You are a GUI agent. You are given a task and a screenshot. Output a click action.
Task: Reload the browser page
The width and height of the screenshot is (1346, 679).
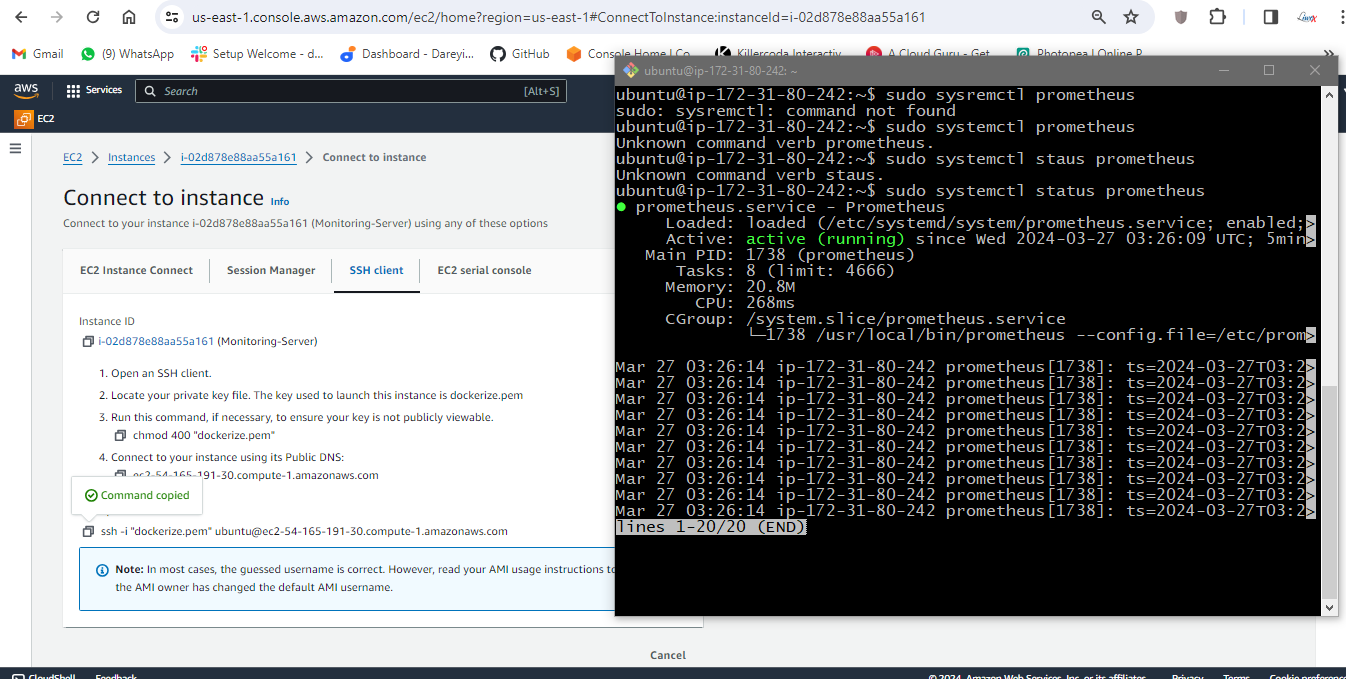point(93,17)
